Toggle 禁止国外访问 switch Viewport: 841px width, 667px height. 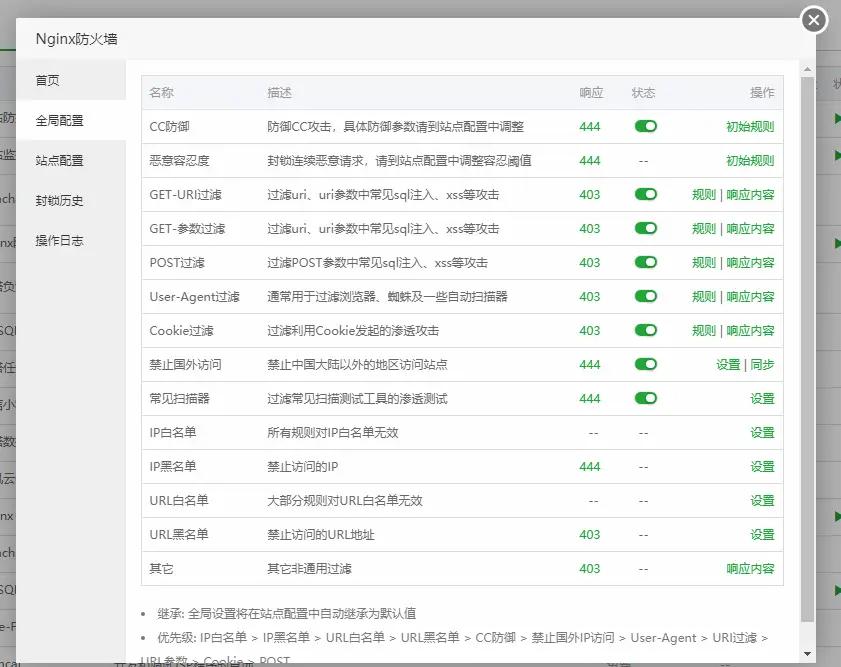[x=645, y=365]
